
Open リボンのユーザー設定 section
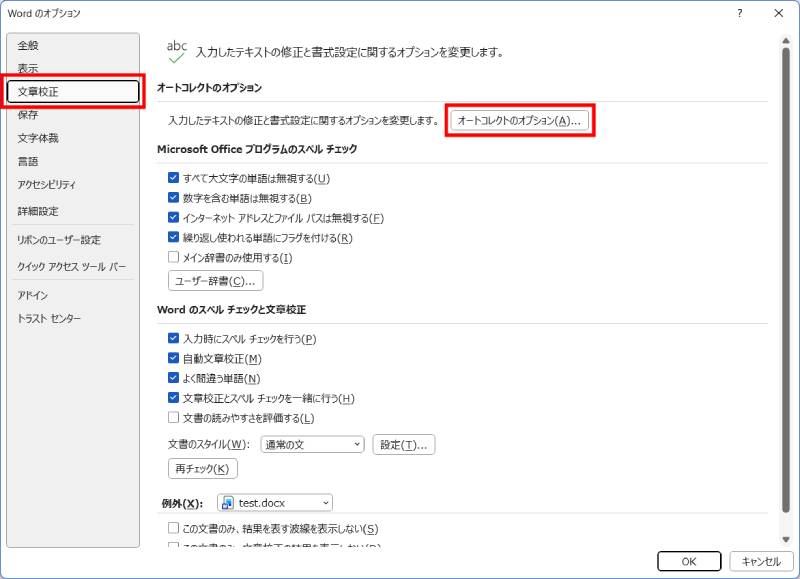(61, 239)
